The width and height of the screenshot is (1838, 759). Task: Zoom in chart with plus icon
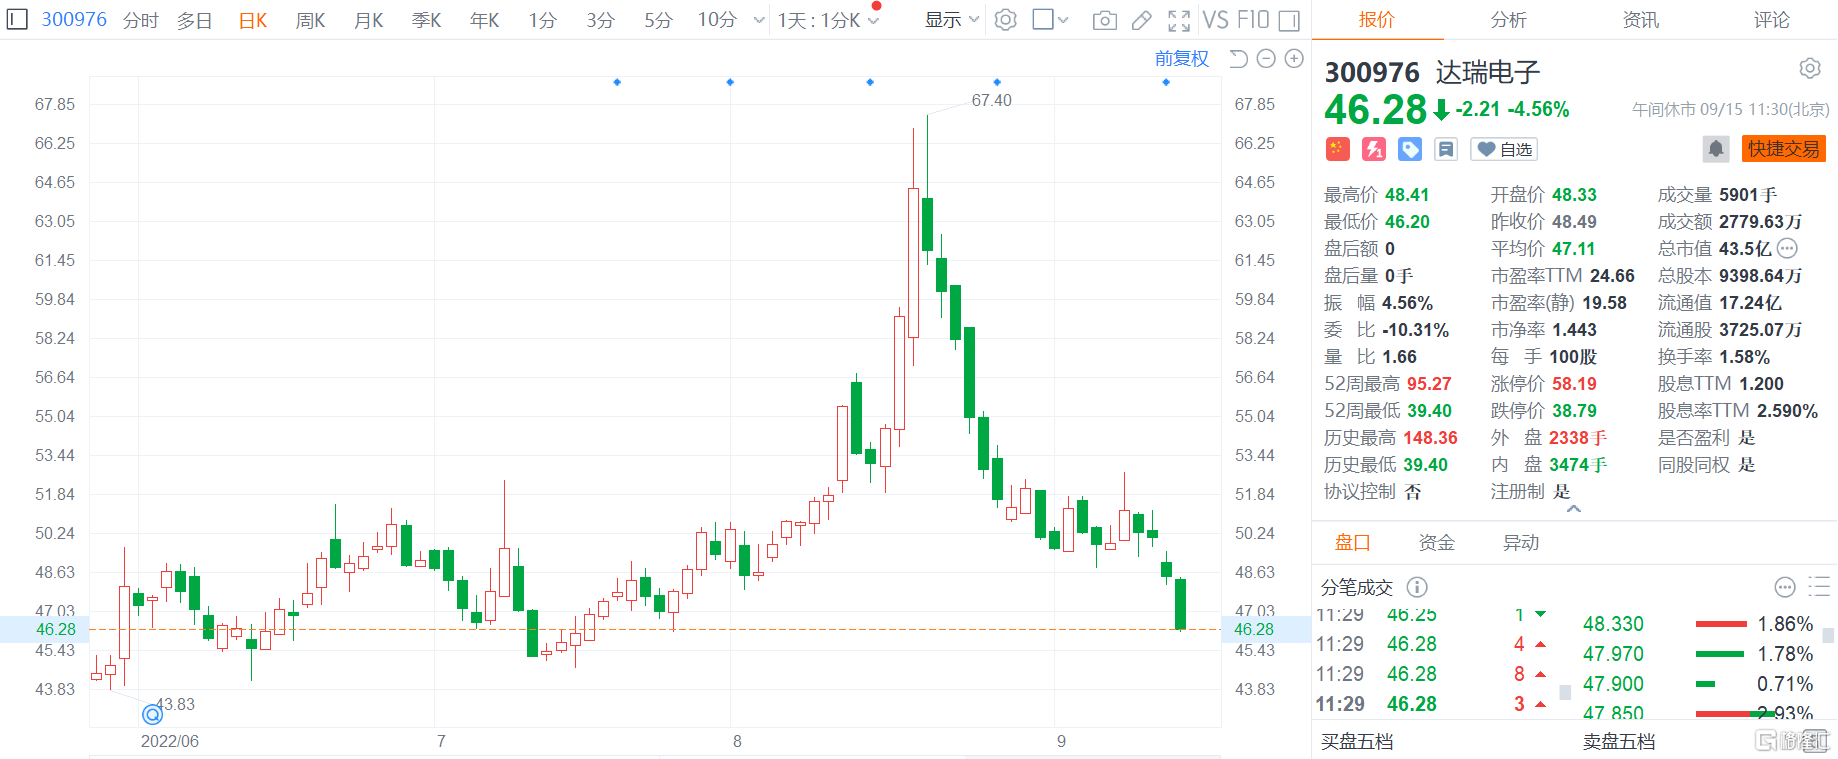pos(1294,59)
